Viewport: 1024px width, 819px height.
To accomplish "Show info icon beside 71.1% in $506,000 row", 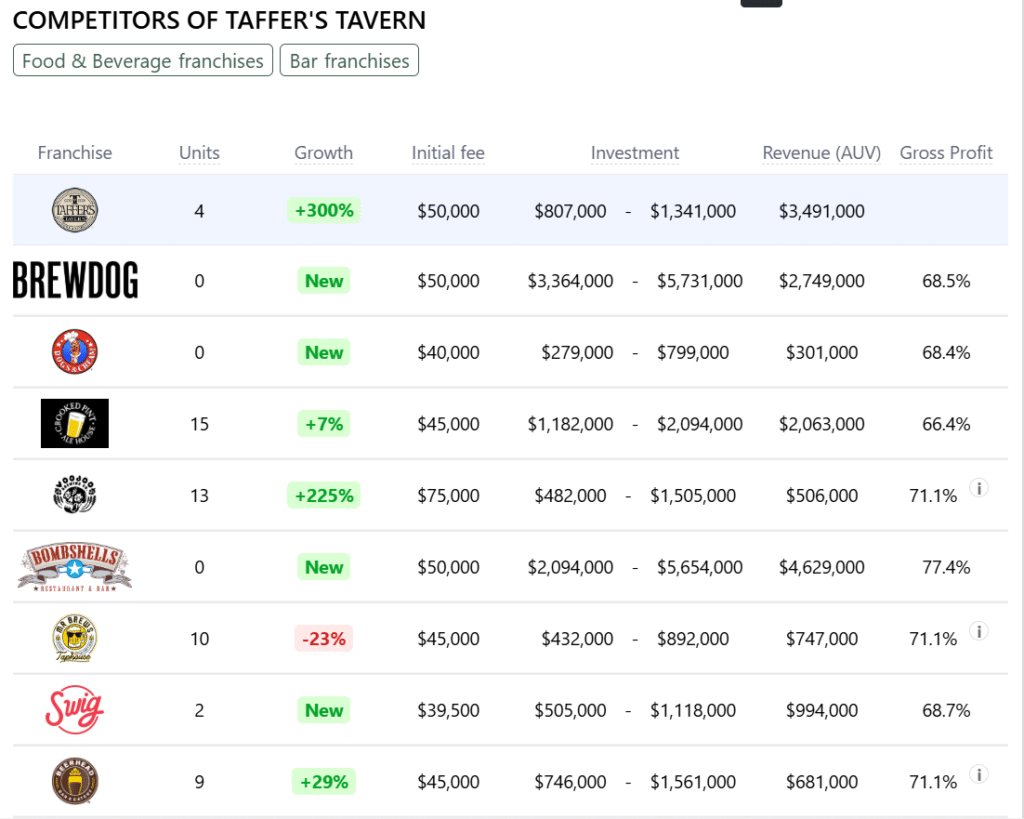I will (978, 488).
